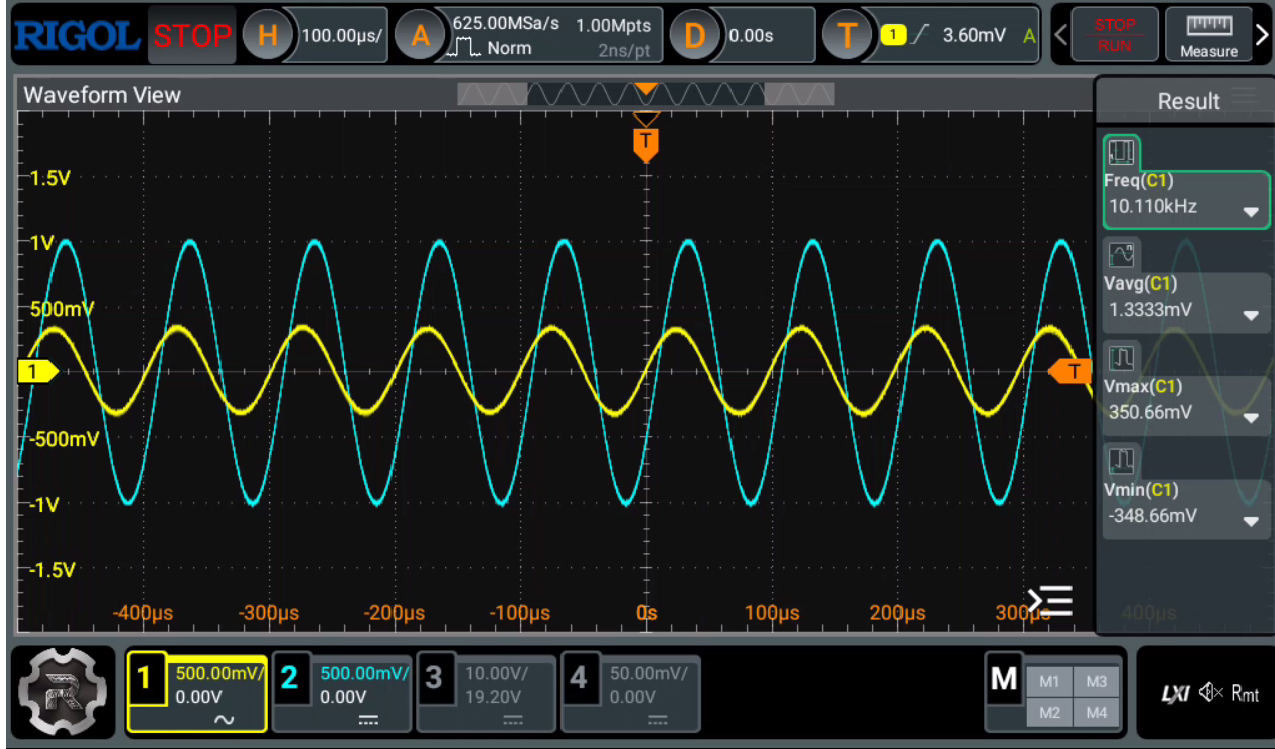Click the waveform memory overview bar
The image size is (1275, 749).
pyautogui.click(x=646, y=94)
